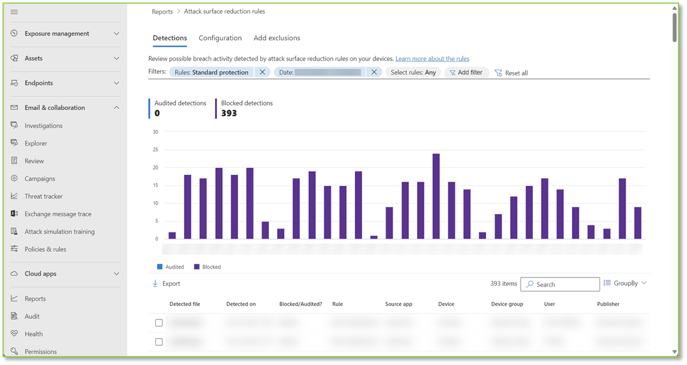Click the Threat tracker sidebar icon
The height and width of the screenshot is (365, 687).
pos(14,196)
